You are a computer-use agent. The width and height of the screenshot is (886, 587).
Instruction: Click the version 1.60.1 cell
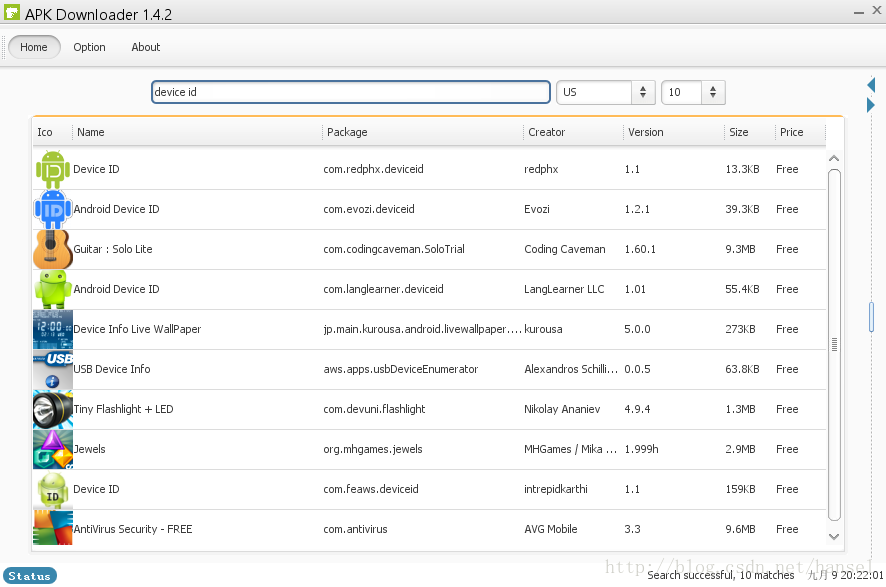point(640,249)
